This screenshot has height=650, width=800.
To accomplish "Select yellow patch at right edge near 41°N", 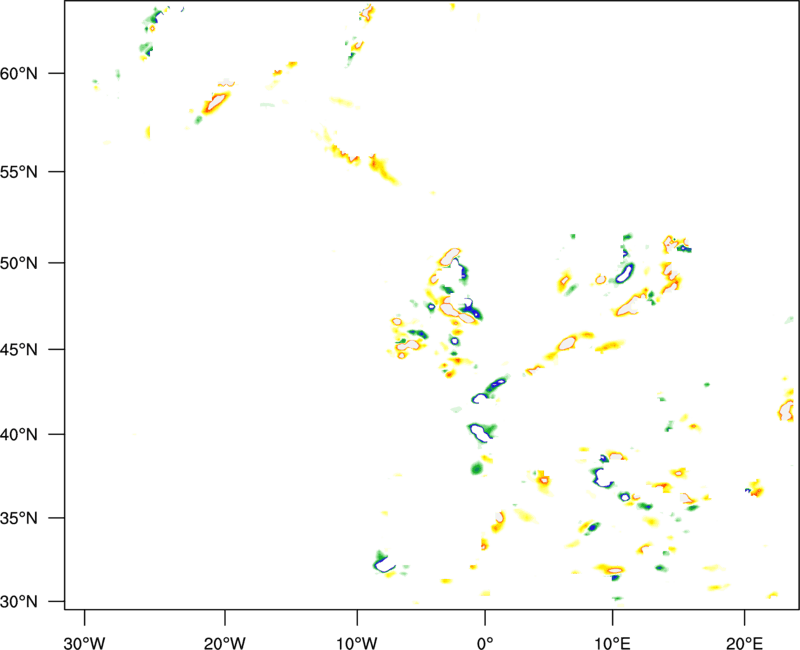I will [786, 407].
